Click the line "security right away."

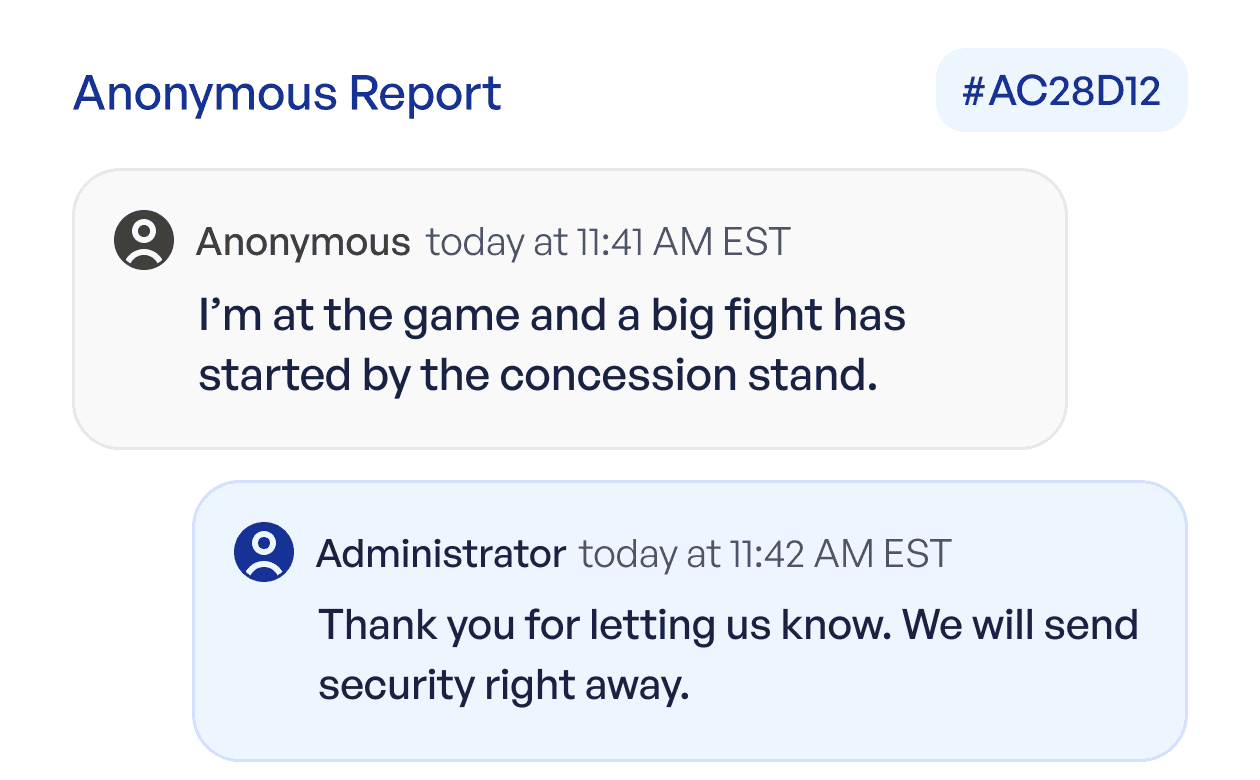504,686
